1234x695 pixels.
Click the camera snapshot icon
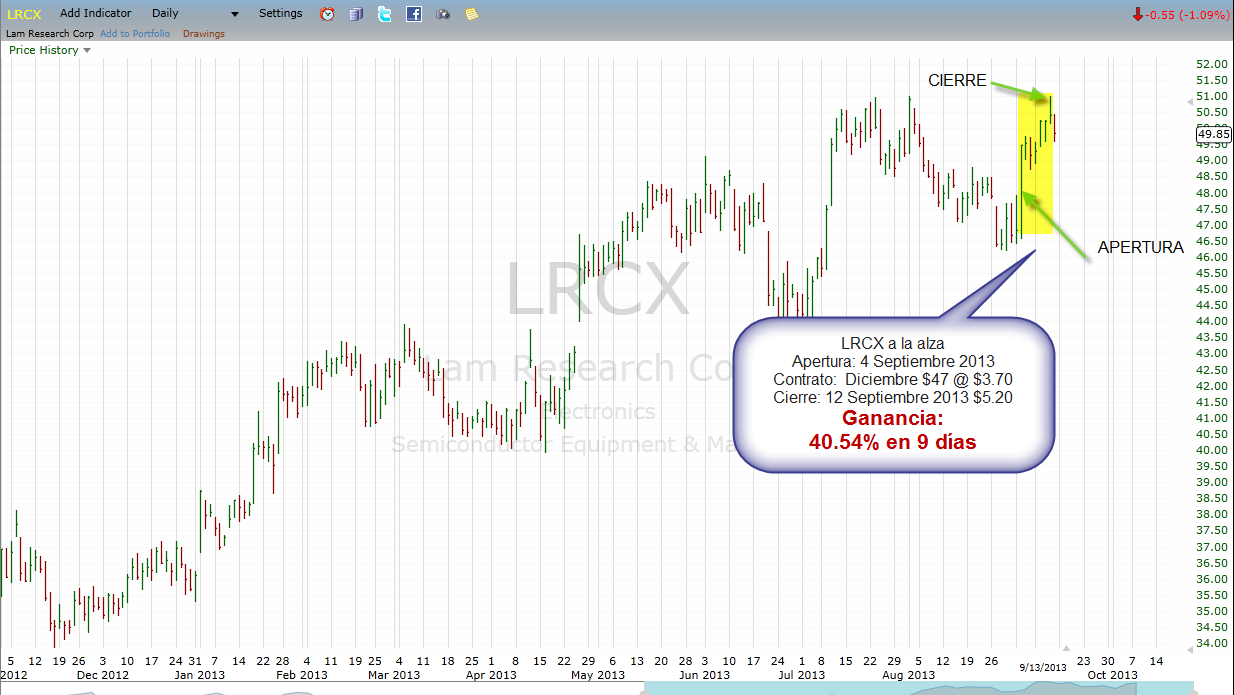tap(443, 14)
